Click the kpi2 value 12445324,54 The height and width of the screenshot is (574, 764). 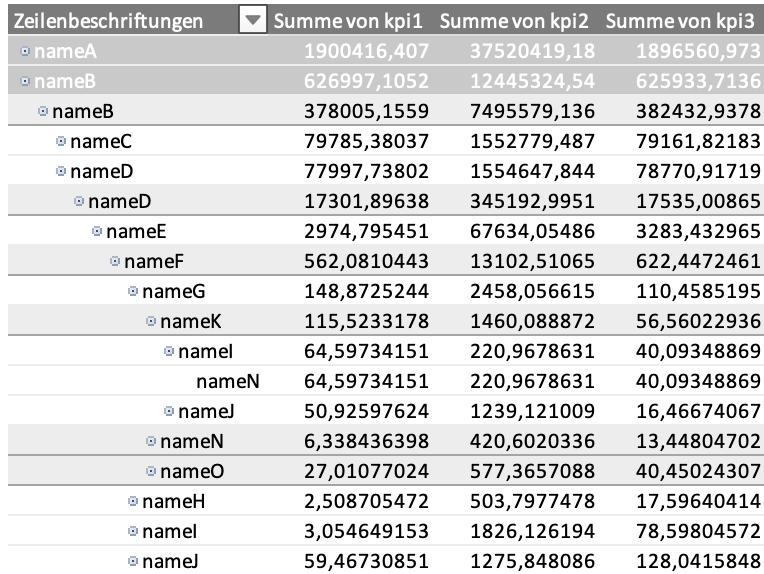[533, 81]
